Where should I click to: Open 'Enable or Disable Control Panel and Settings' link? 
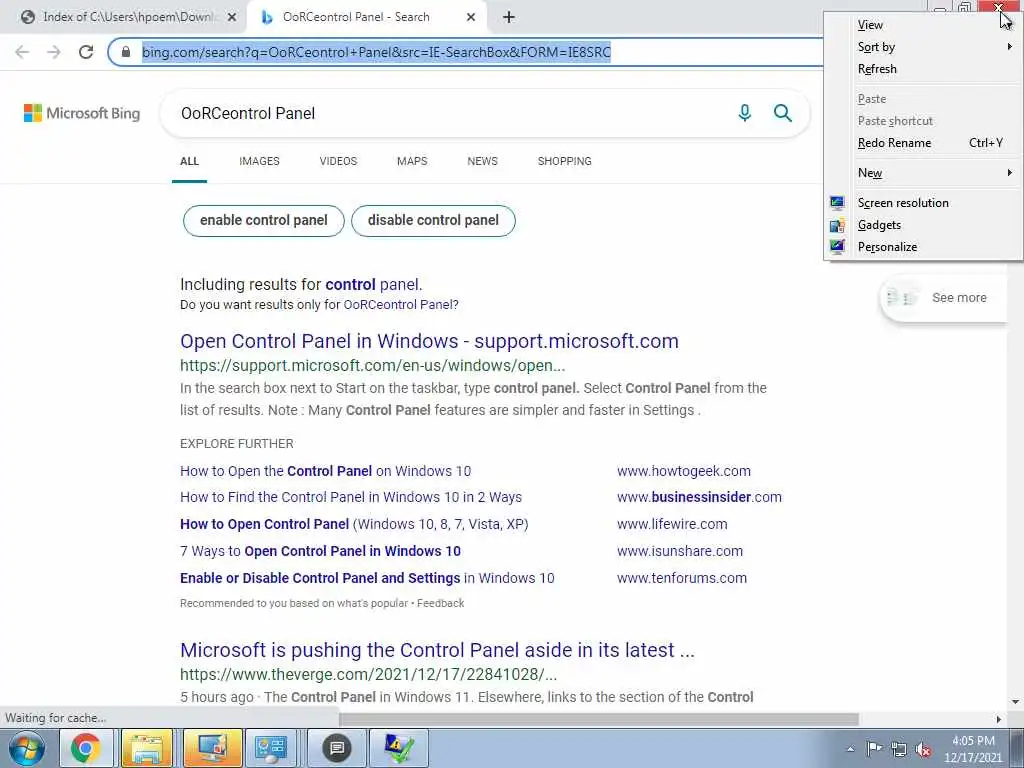point(367,578)
